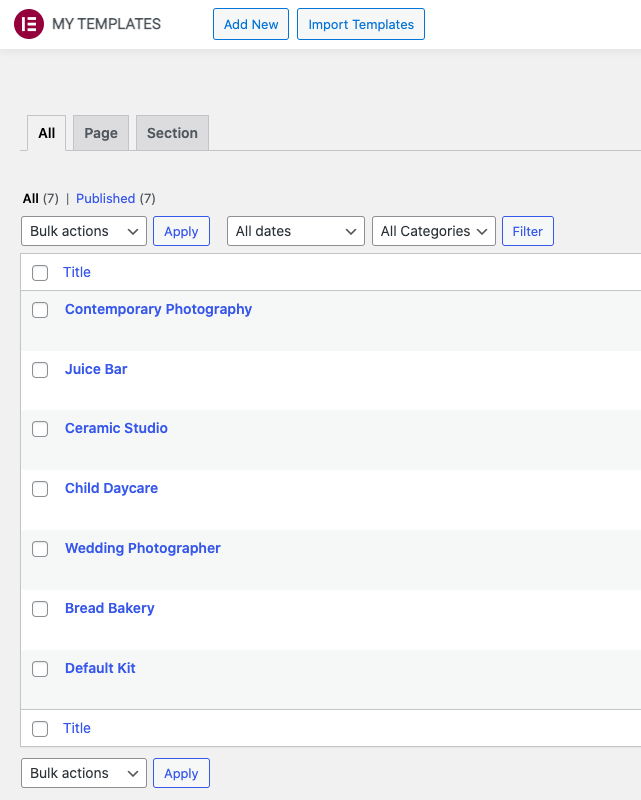The image size is (641, 800).
Task: Expand the bottom Bulk actions dropdown
Action: point(84,773)
